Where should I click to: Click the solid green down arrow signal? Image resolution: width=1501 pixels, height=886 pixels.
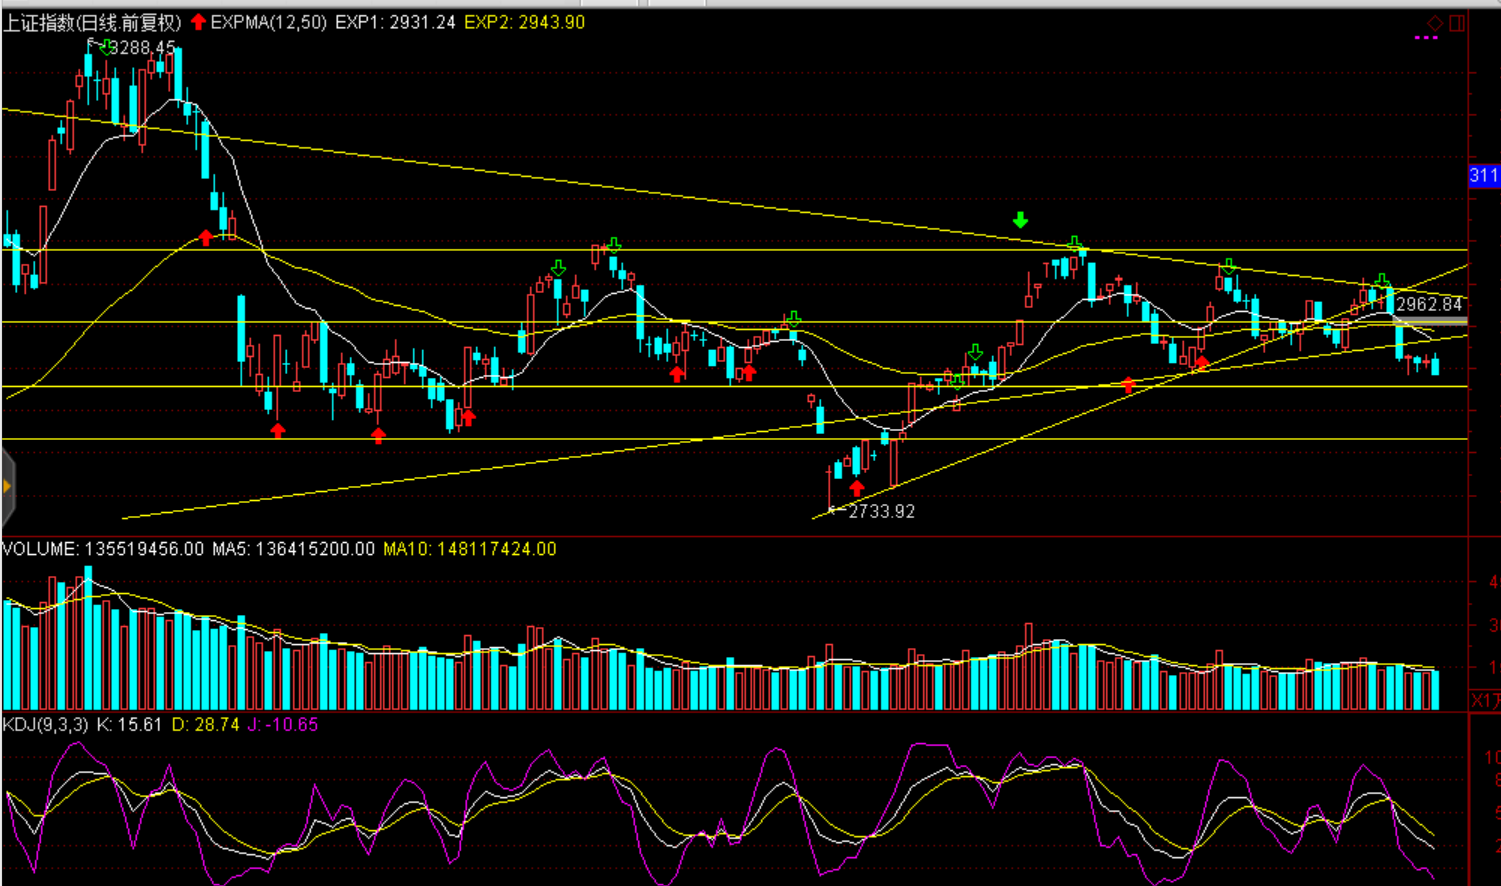(1020, 220)
